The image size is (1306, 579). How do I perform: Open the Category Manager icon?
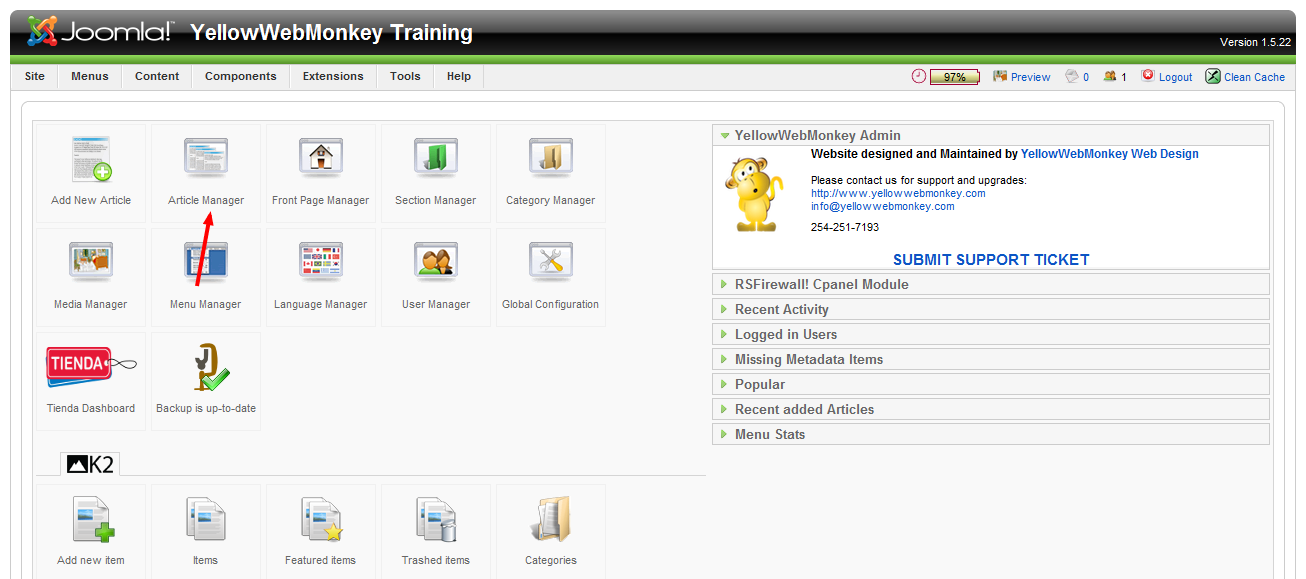tap(551, 160)
